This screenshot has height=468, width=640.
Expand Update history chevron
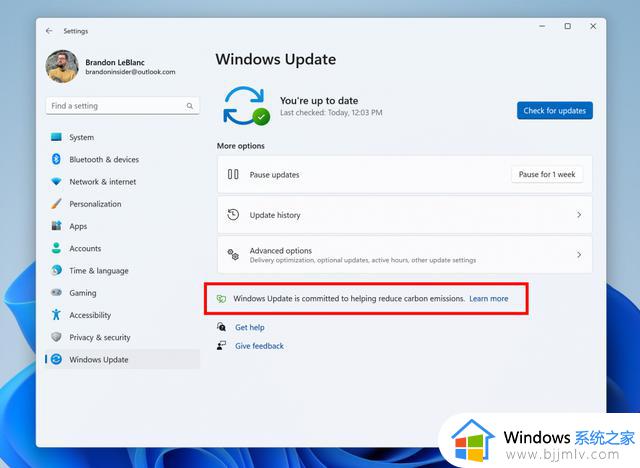tap(579, 215)
